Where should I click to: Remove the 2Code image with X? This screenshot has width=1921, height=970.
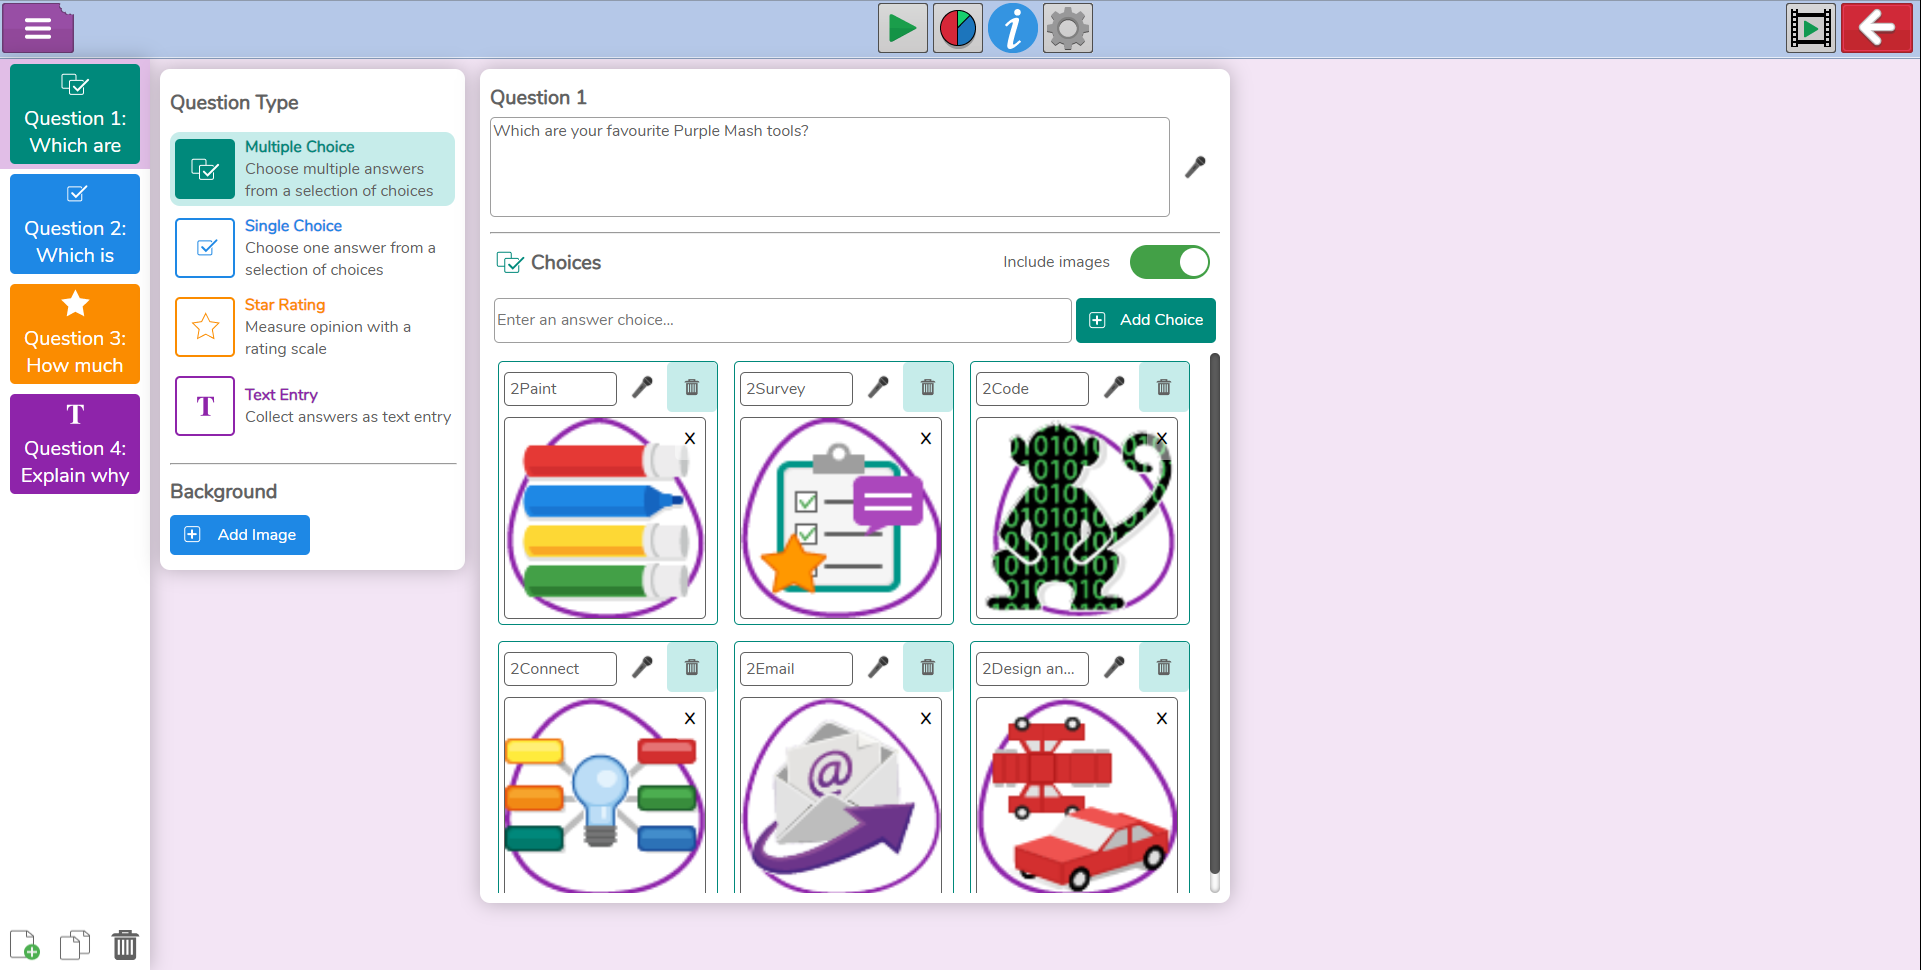coord(1162,438)
